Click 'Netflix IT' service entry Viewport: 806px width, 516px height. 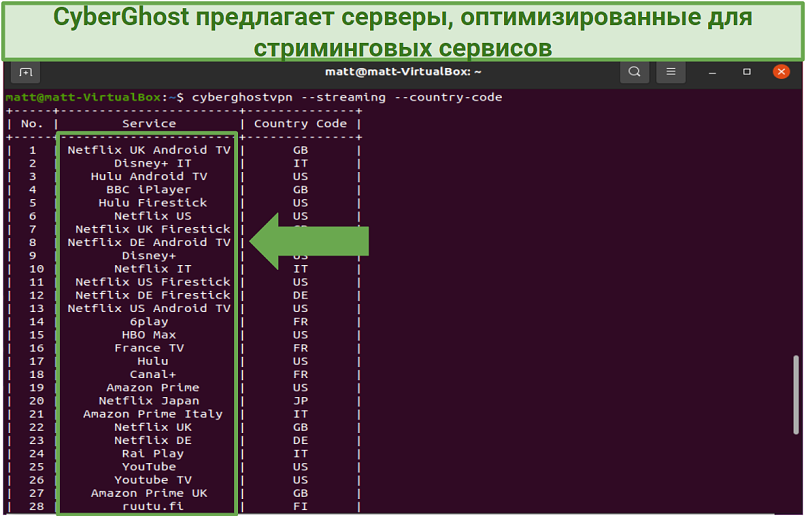(153, 269)
